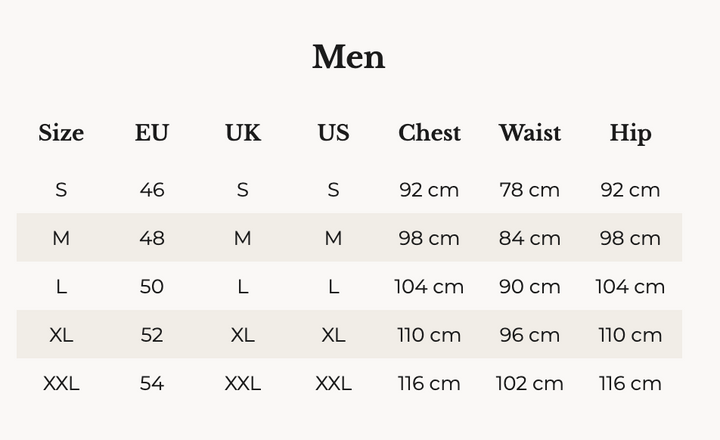Viewport: 720px width, 440px height.
Task: Click the 78 cm waist value
Action: coord(529,190)
